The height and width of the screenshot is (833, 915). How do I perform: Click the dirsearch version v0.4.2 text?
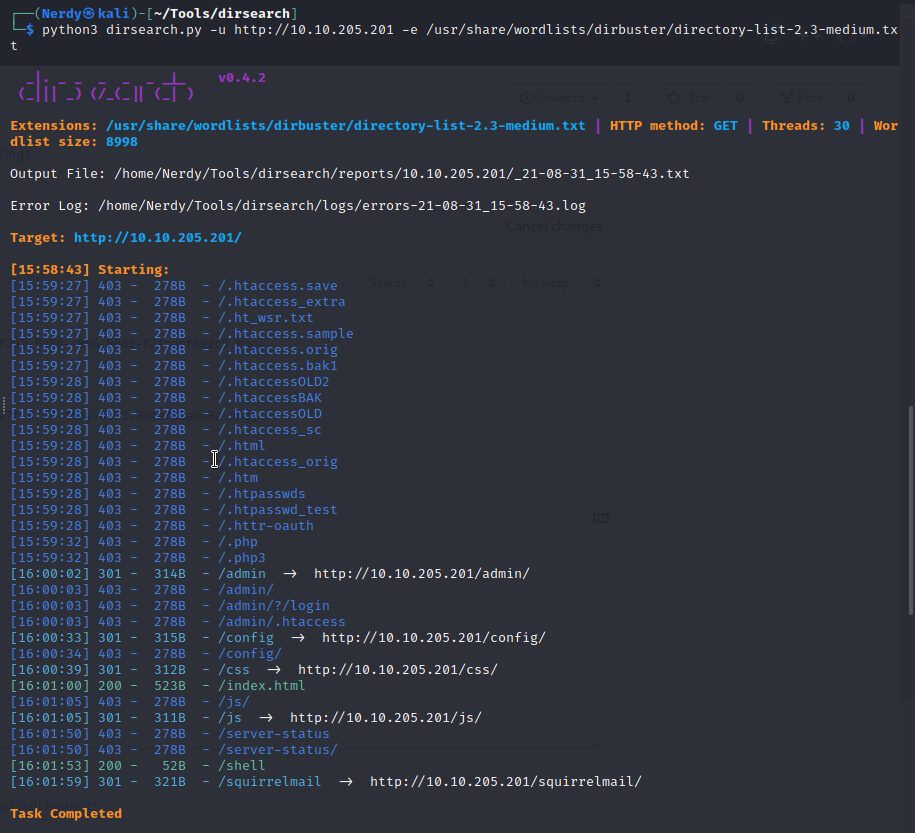[x=242, y=78]
